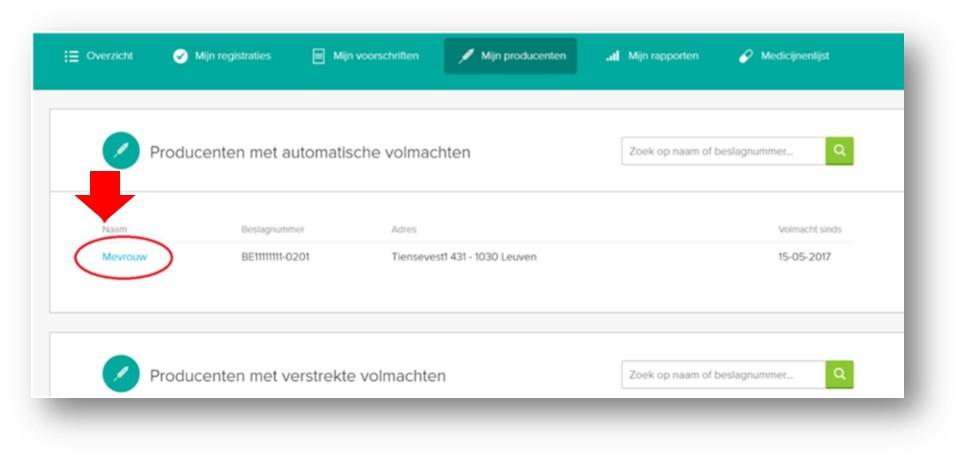Click beslagnummer BE11111111-0201
966x460 pixels.
click(275, 257)
